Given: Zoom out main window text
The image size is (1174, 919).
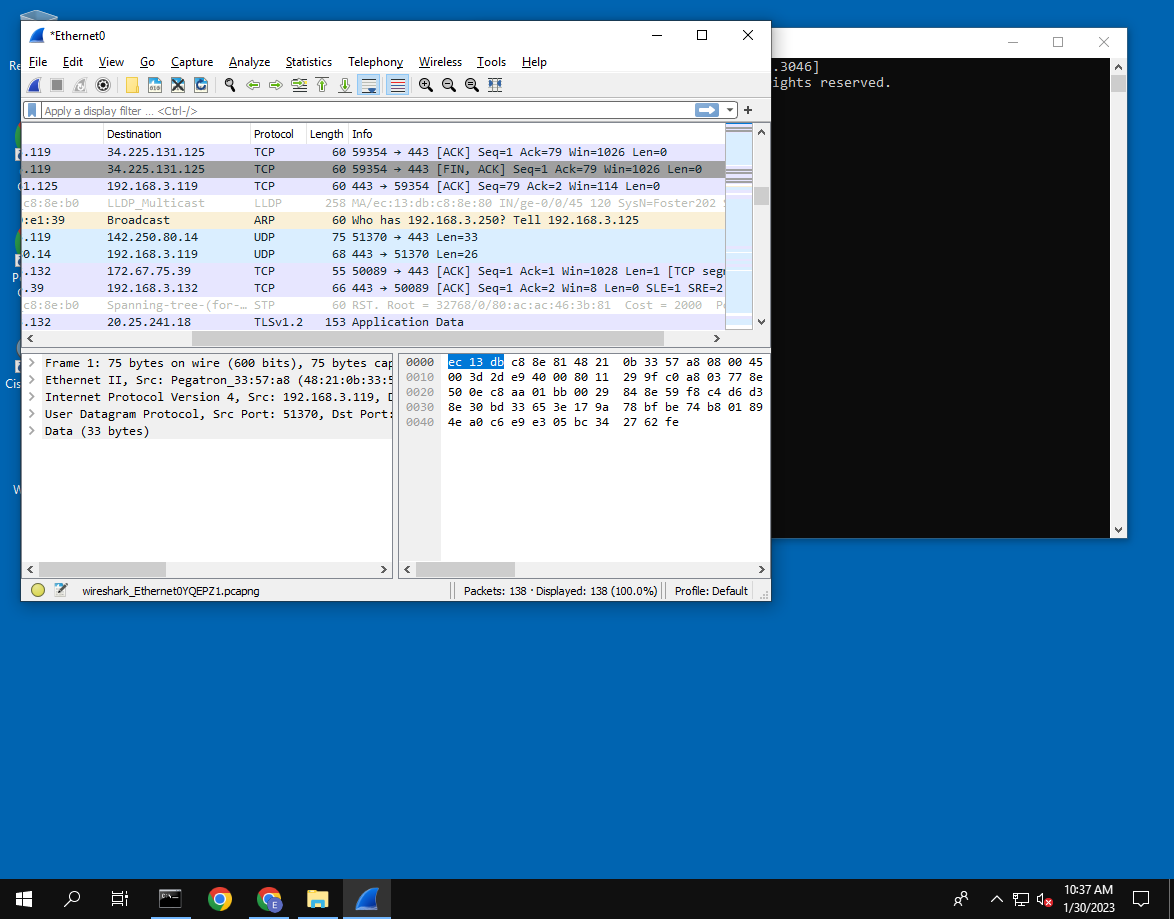Looking at the screenshot, I should [x=448, y=85].
